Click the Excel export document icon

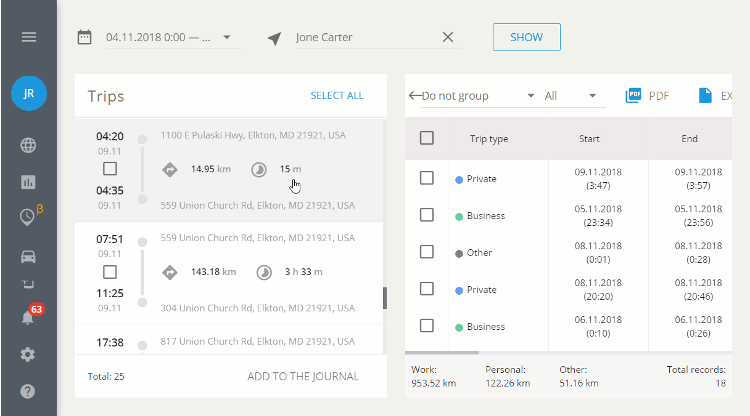pos(705,95)
